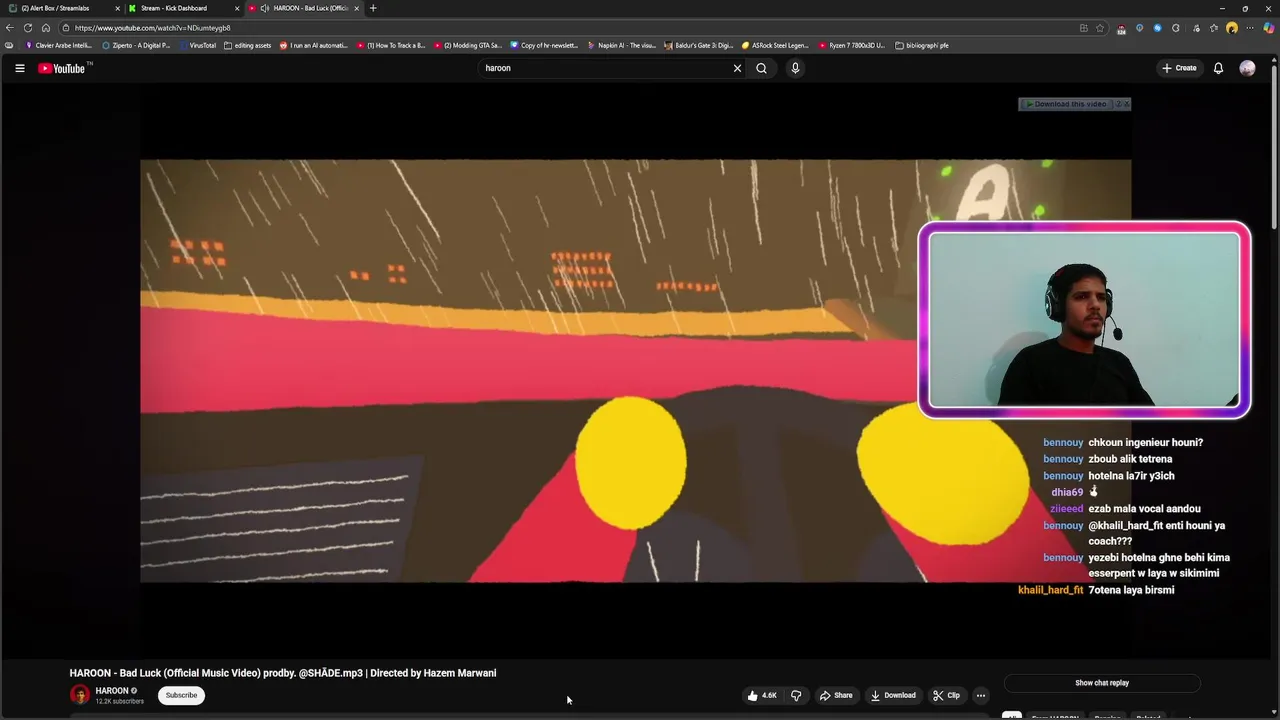Click the Download button under video

893,695
